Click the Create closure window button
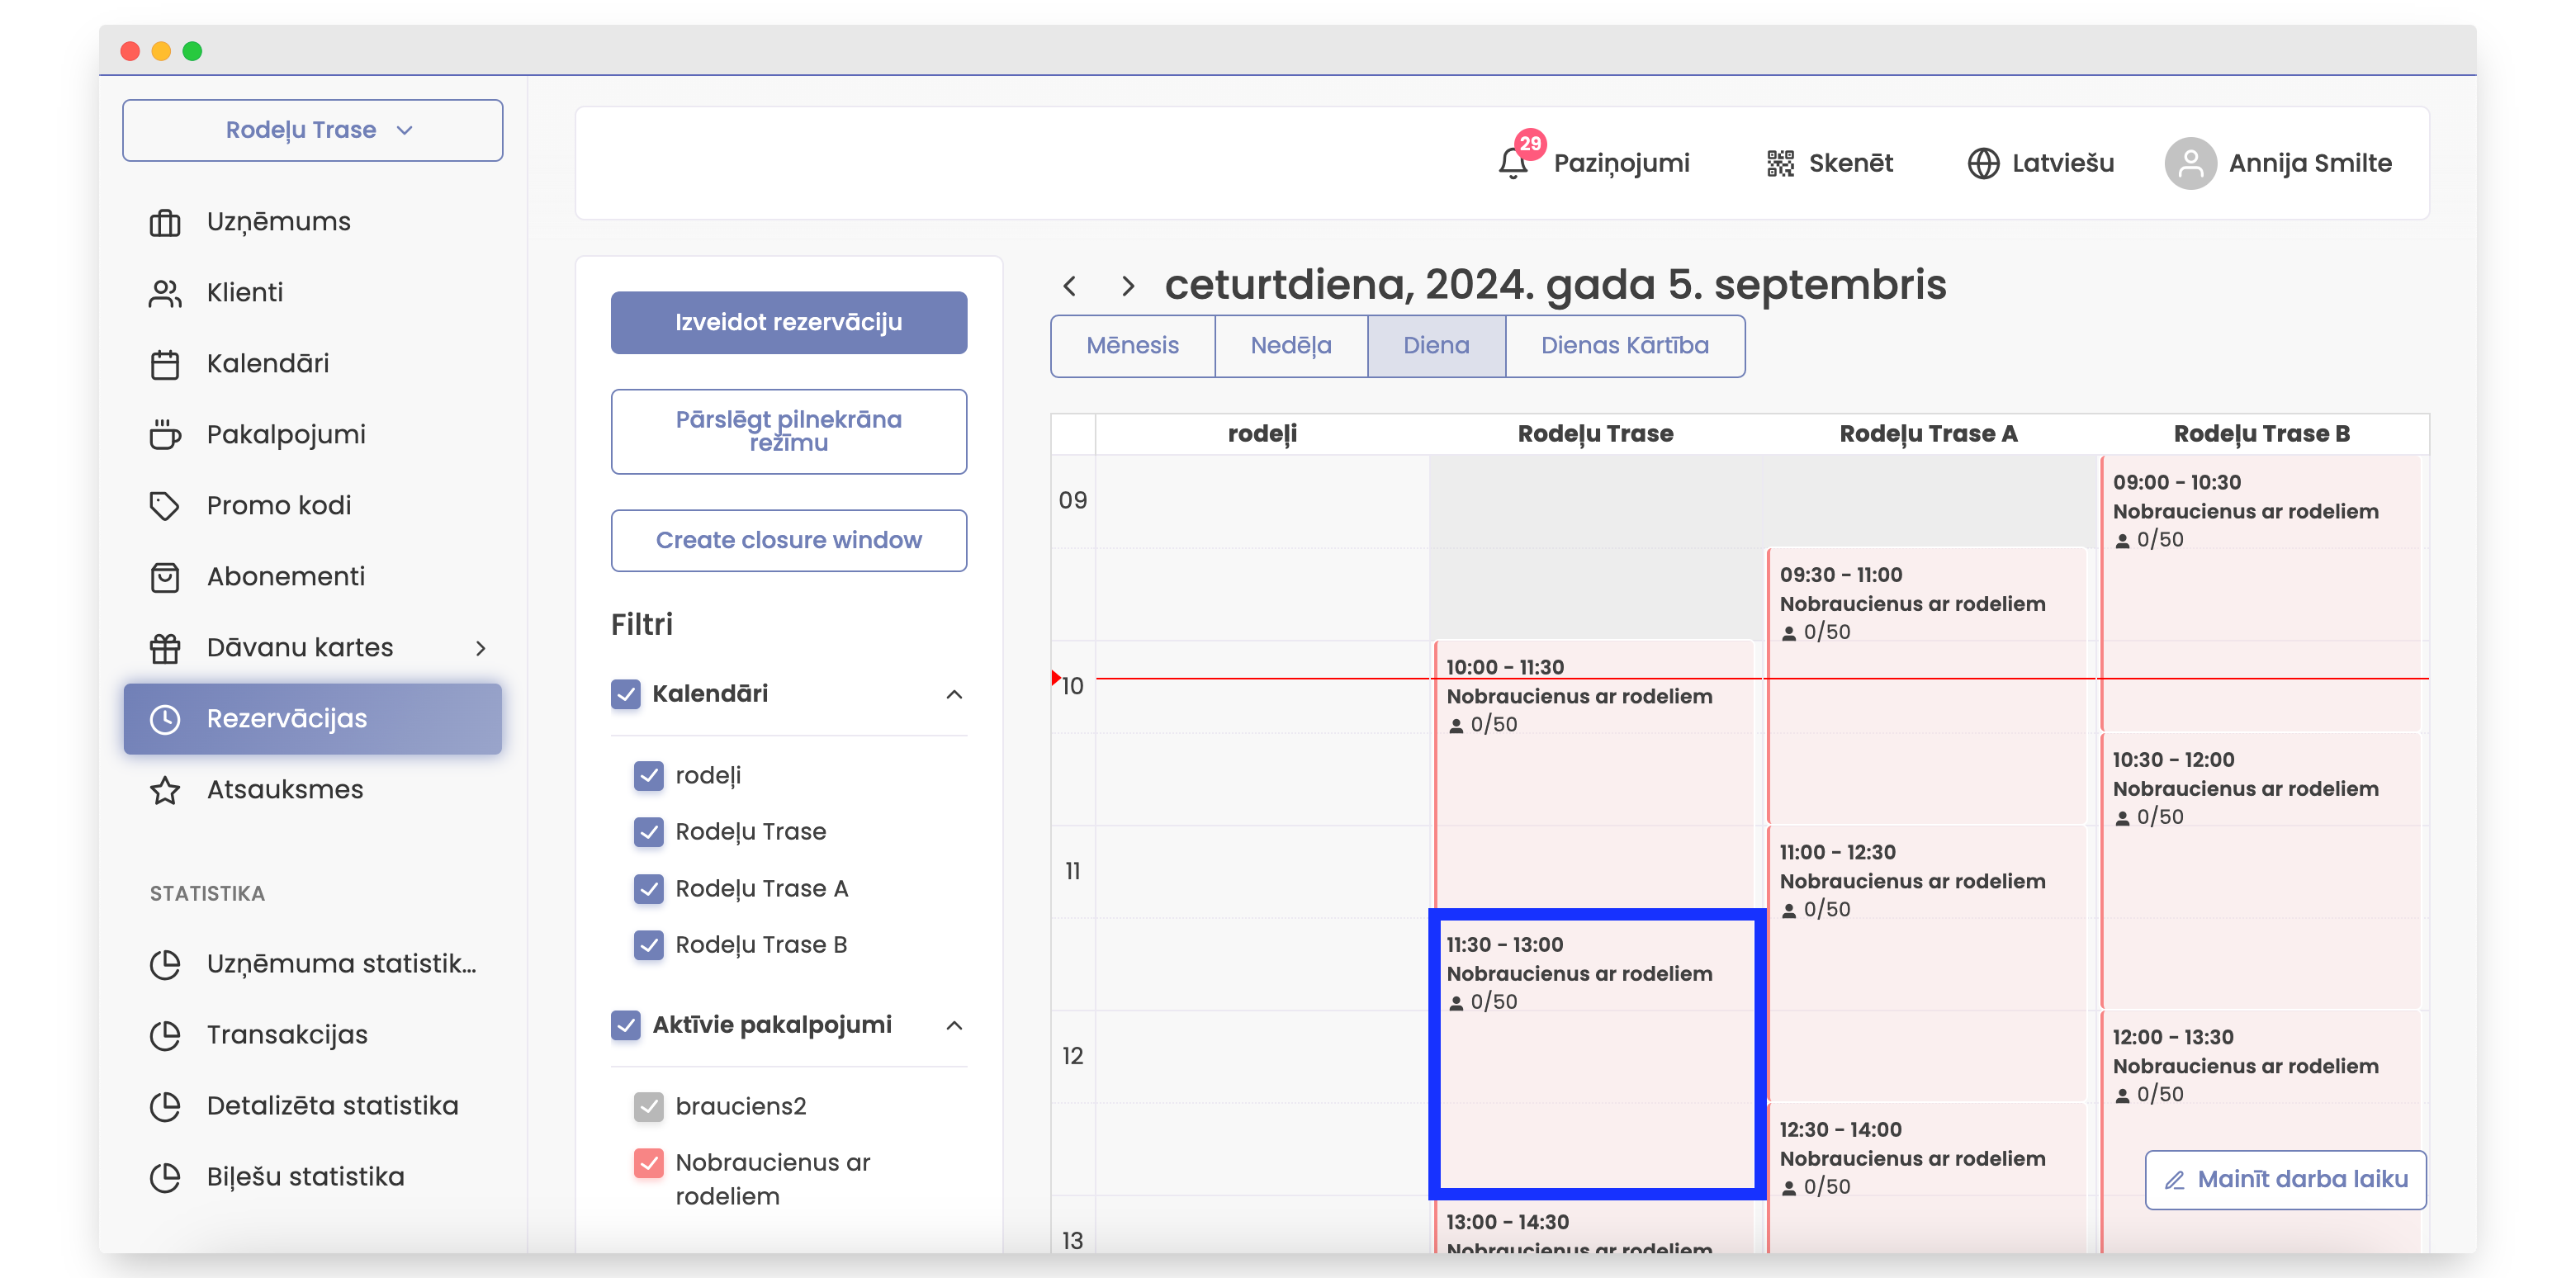The image size is (2576, 1278). click(788, 540)
